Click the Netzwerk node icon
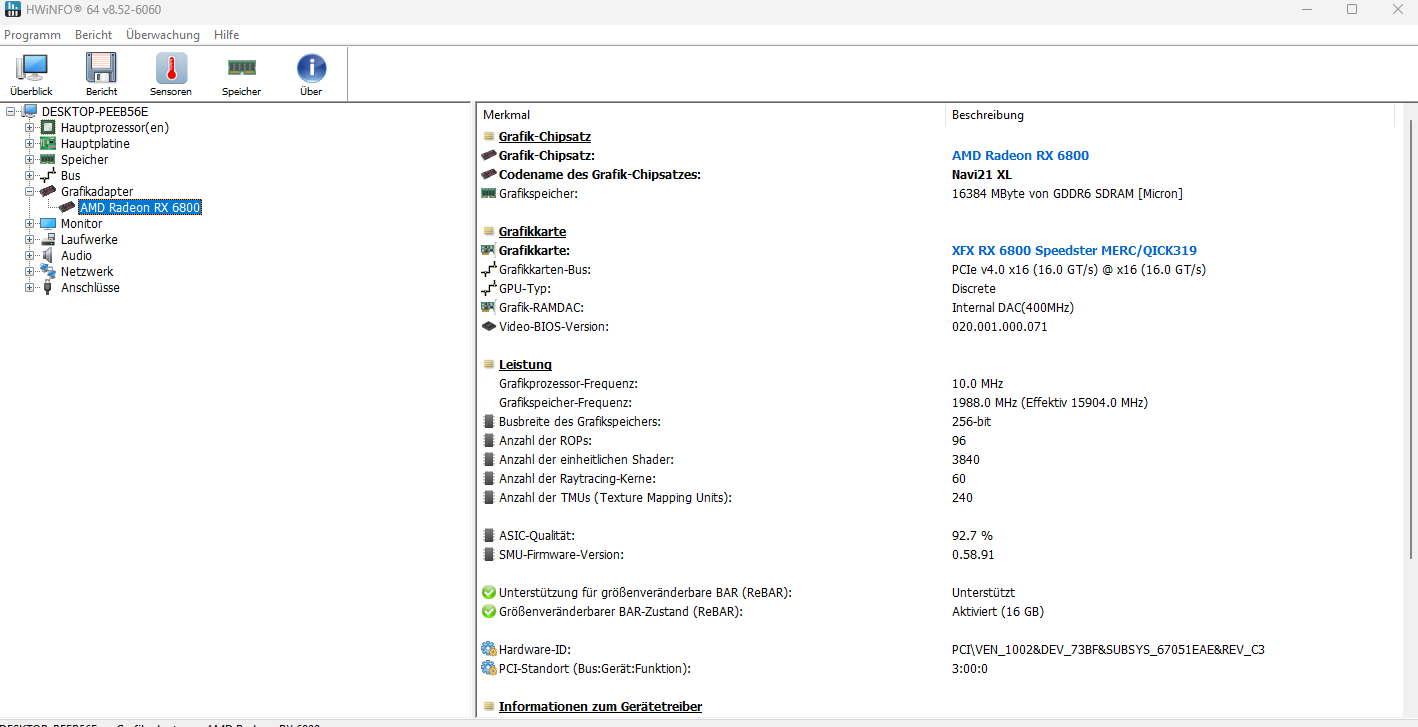The image size is (1418, 727). tap(48, 271)
